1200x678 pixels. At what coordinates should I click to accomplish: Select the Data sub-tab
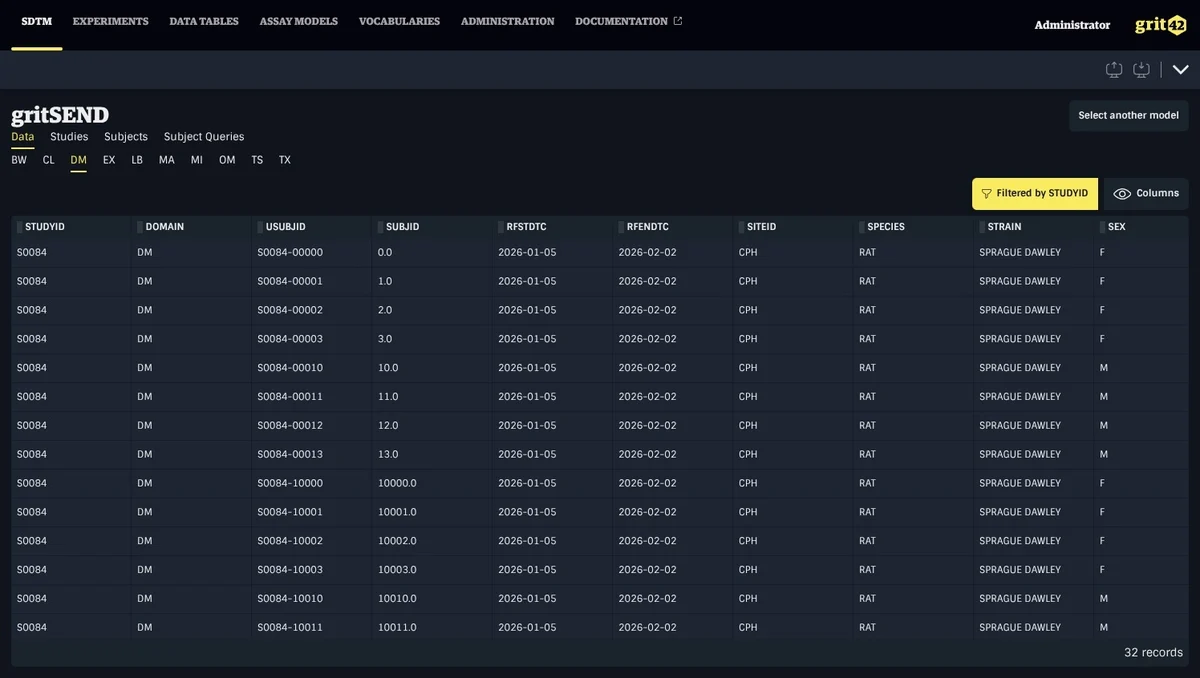(x=23, y=137)
